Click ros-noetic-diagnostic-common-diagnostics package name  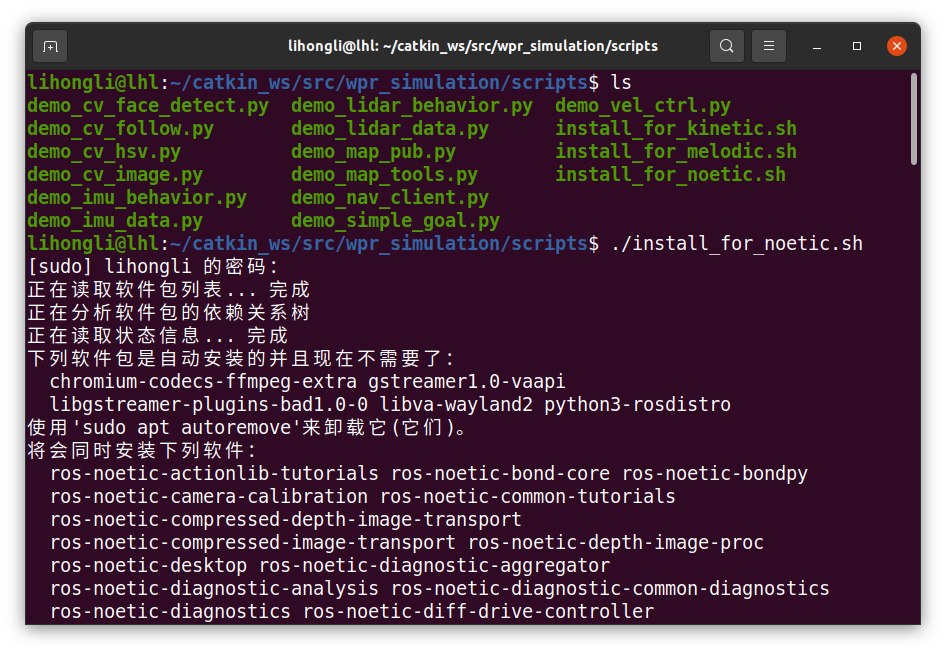(x=610, y=588)
